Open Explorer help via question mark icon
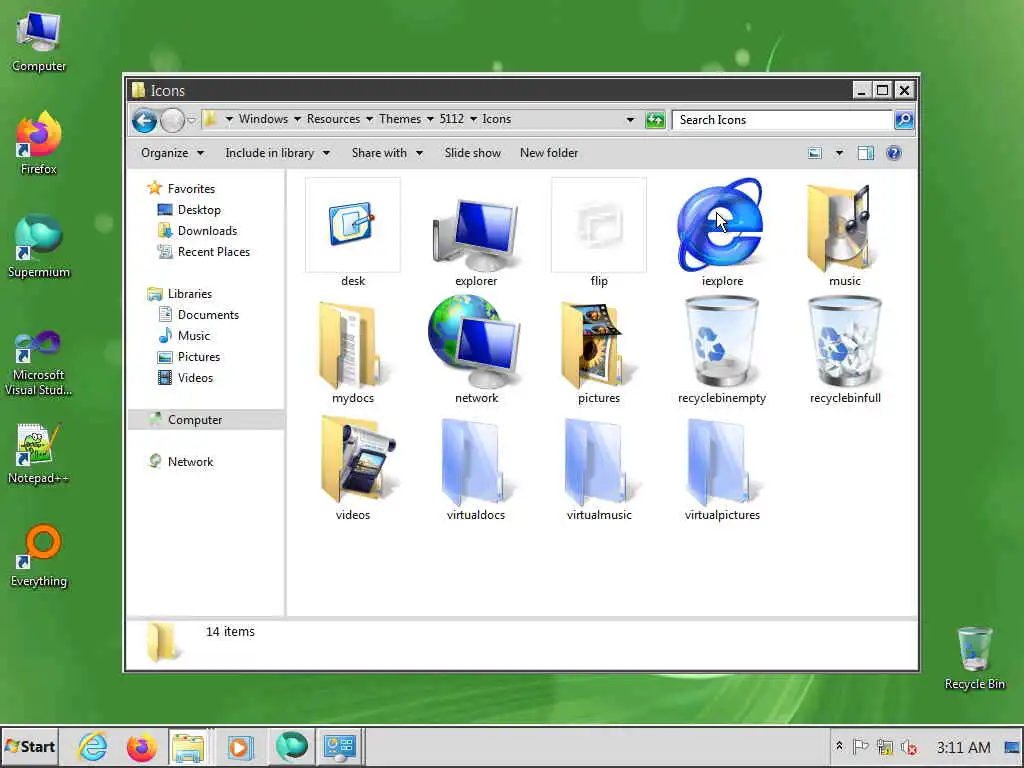1024x768 pixels. [893, 153]
